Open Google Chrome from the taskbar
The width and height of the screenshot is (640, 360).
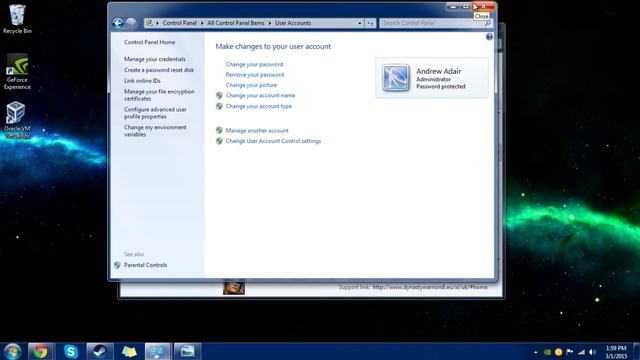(40, 351)
